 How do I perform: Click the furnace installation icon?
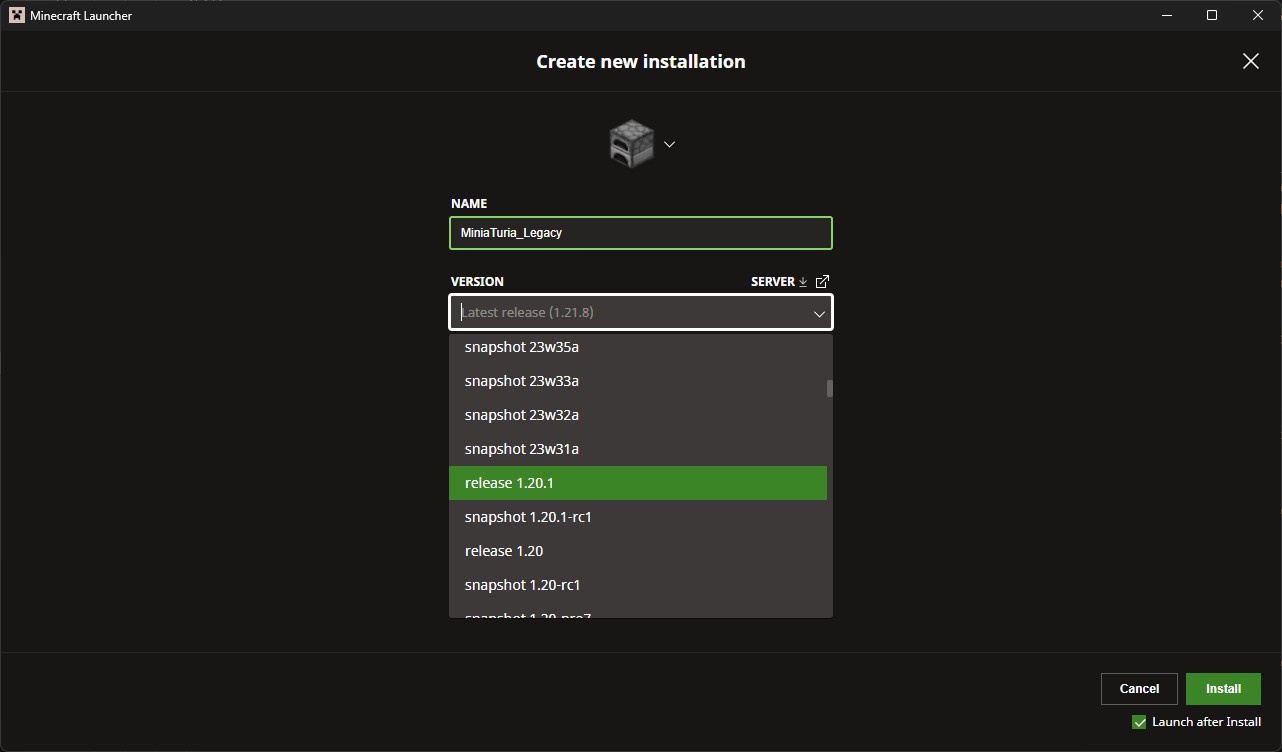(x=631, y=144)
